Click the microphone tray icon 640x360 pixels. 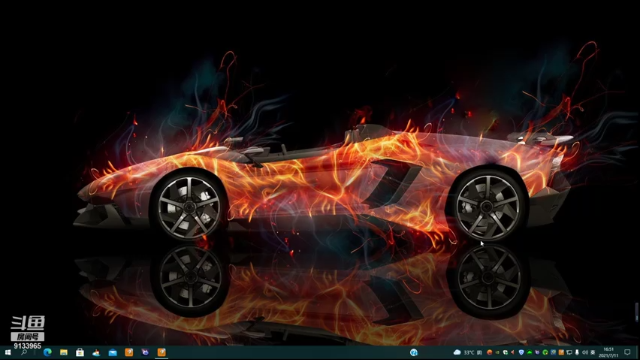click(577, 352)
